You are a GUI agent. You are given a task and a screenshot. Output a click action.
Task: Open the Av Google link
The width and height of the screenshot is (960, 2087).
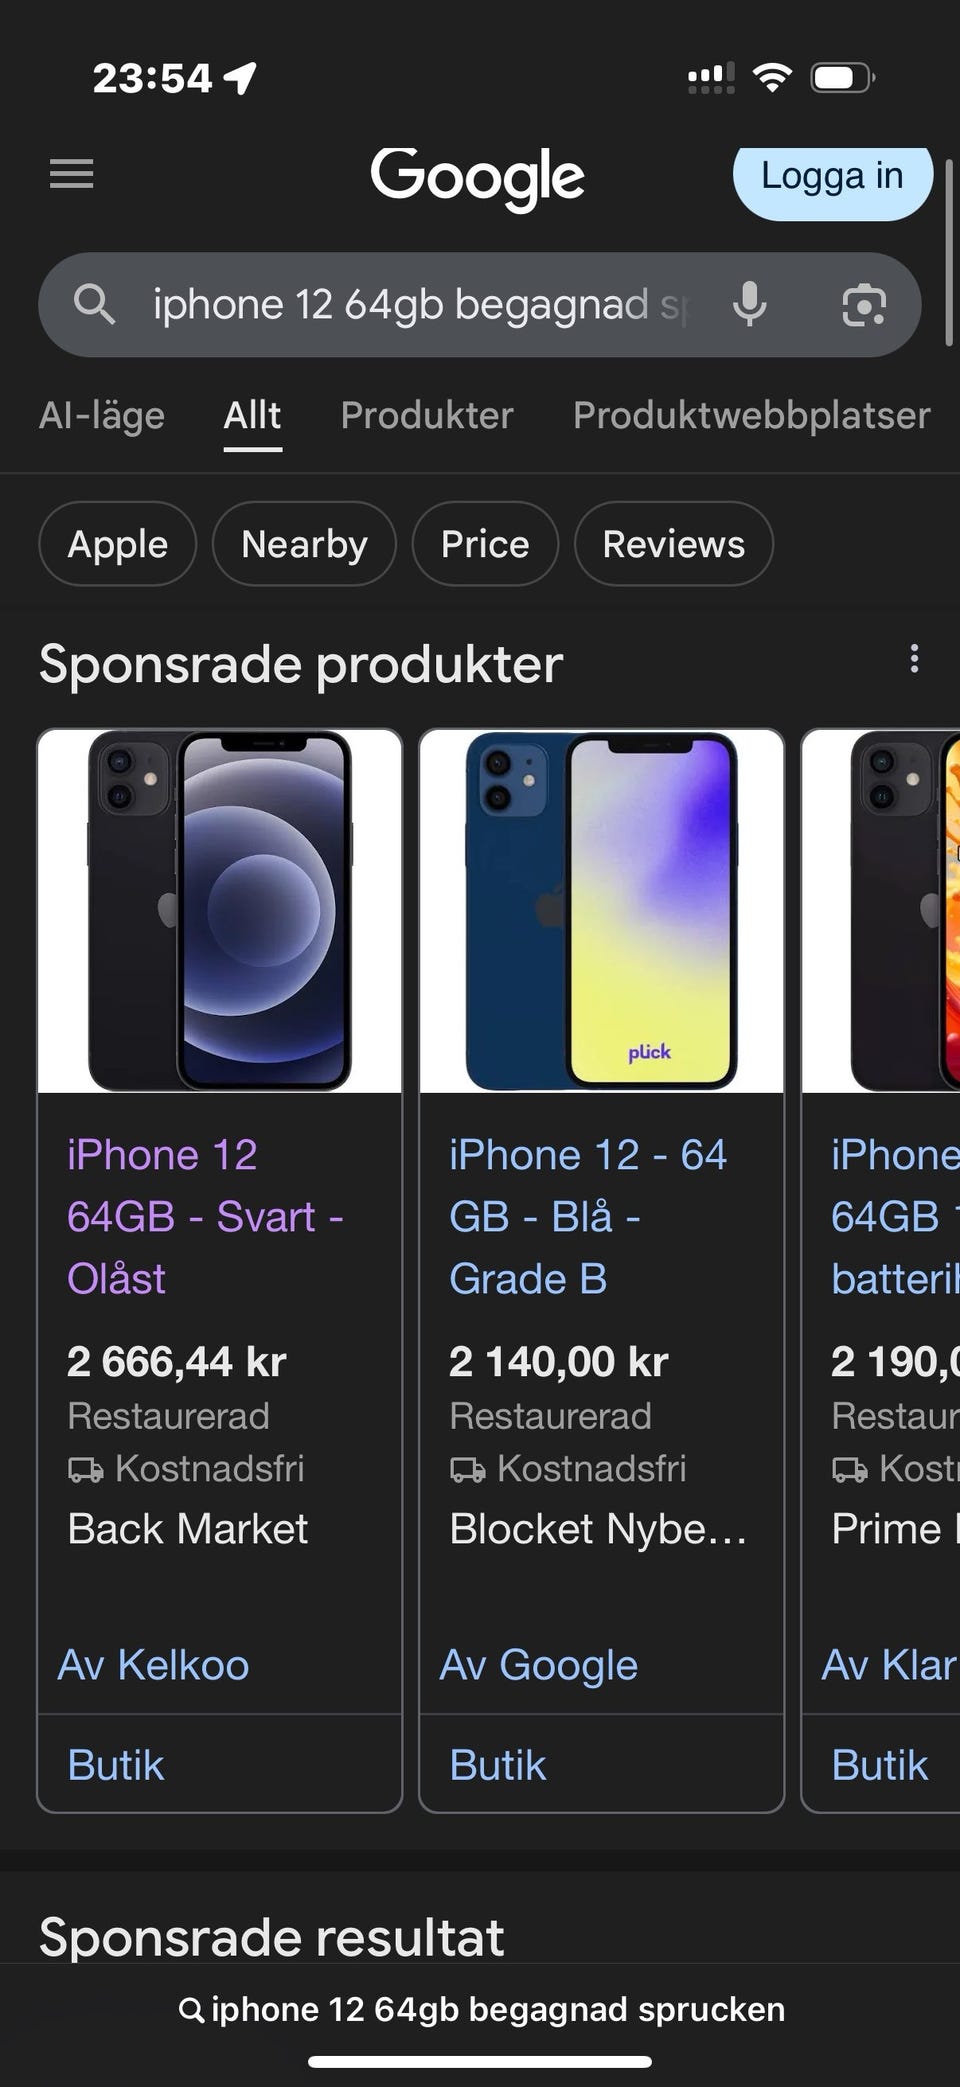pyautogui.click(x=538, y=1665)
